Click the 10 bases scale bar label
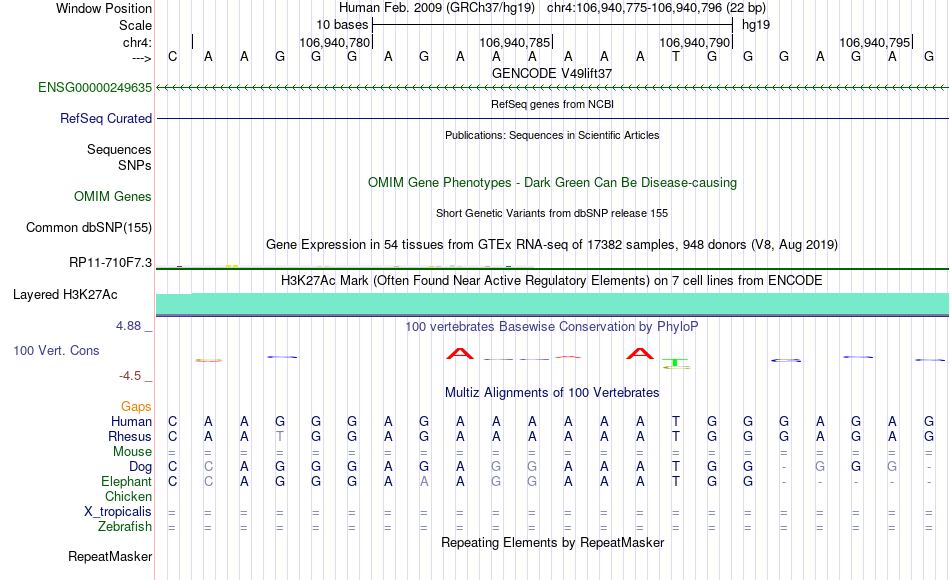This screenshot has height=580, width=950. 342,25
